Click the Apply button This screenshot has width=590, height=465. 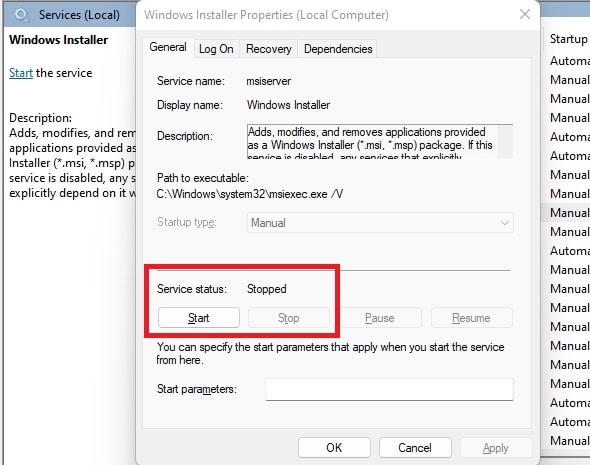tap(496, 448)
